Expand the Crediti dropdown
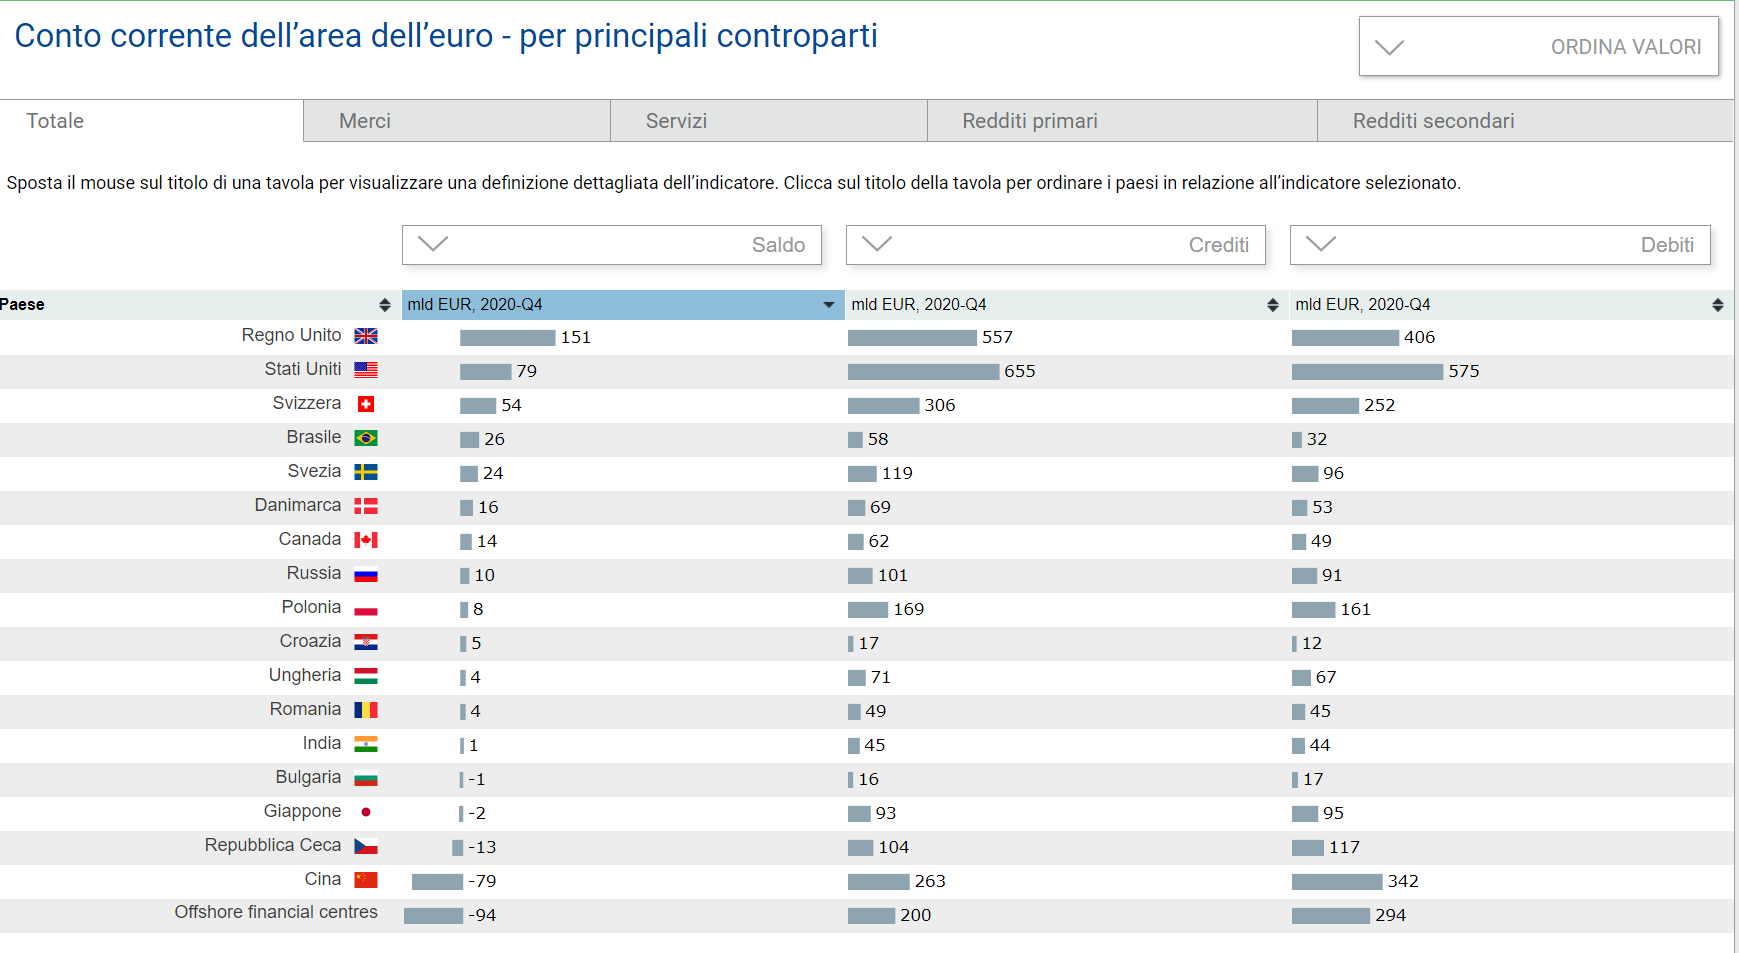Viewport: 1739px width, 953px height. [1055, 245]
